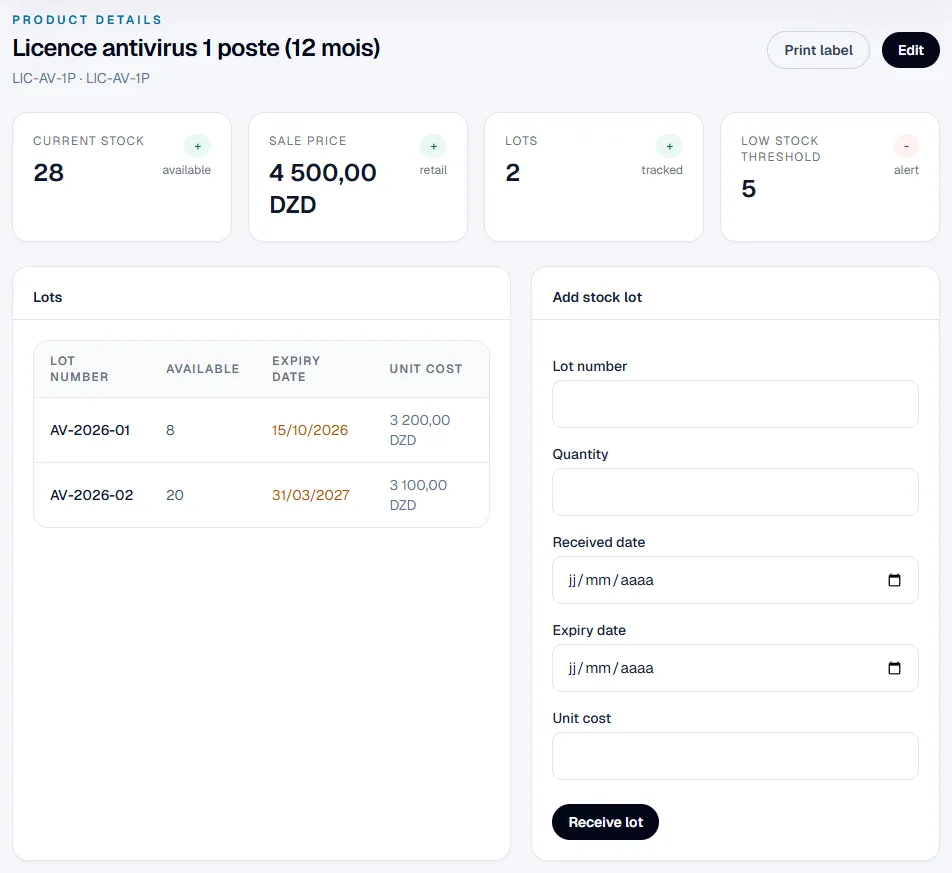The image size is (952, 873).
Task: Click the Expiry Date column header
Action: point(296,369)
